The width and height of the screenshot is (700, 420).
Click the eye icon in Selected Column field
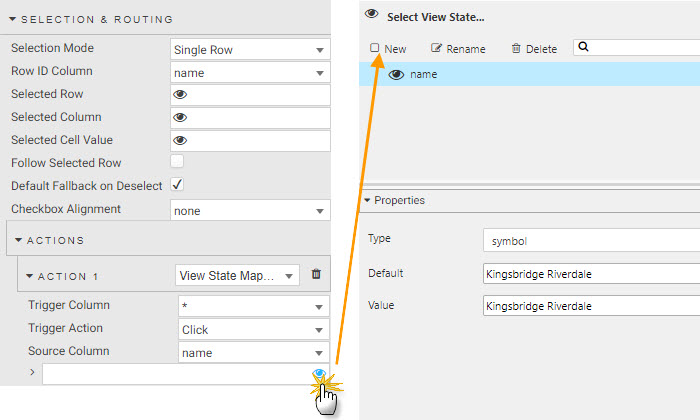click(181, 118)
